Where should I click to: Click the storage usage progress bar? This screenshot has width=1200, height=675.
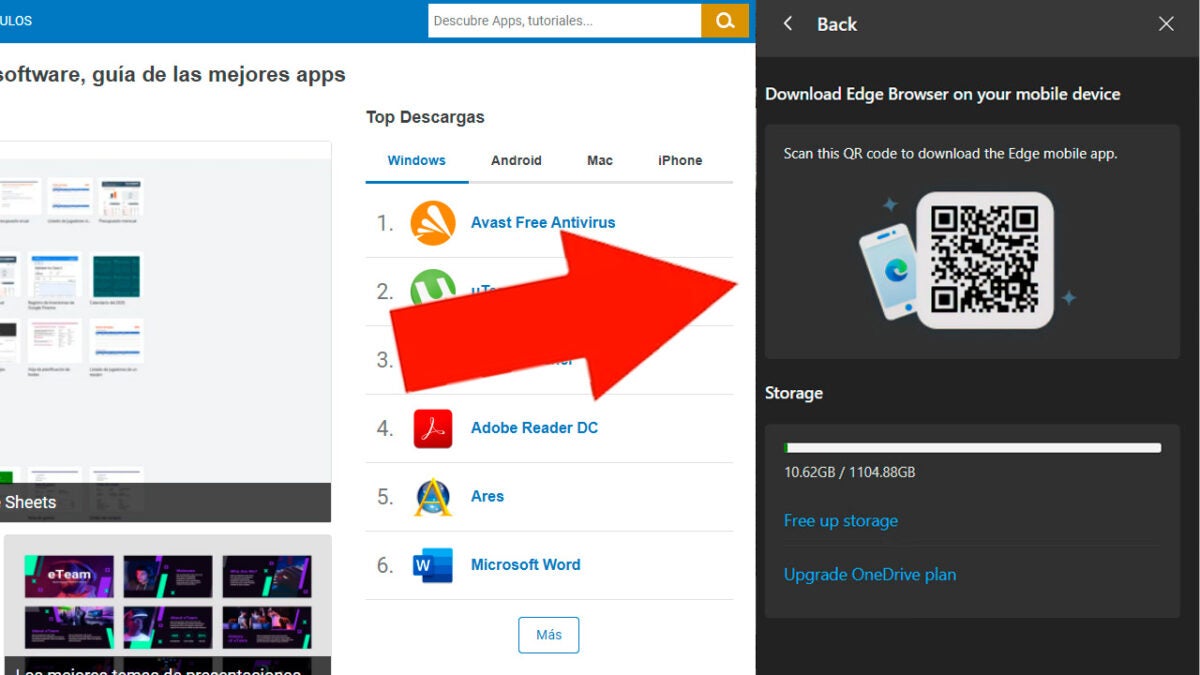coord(973,448)
